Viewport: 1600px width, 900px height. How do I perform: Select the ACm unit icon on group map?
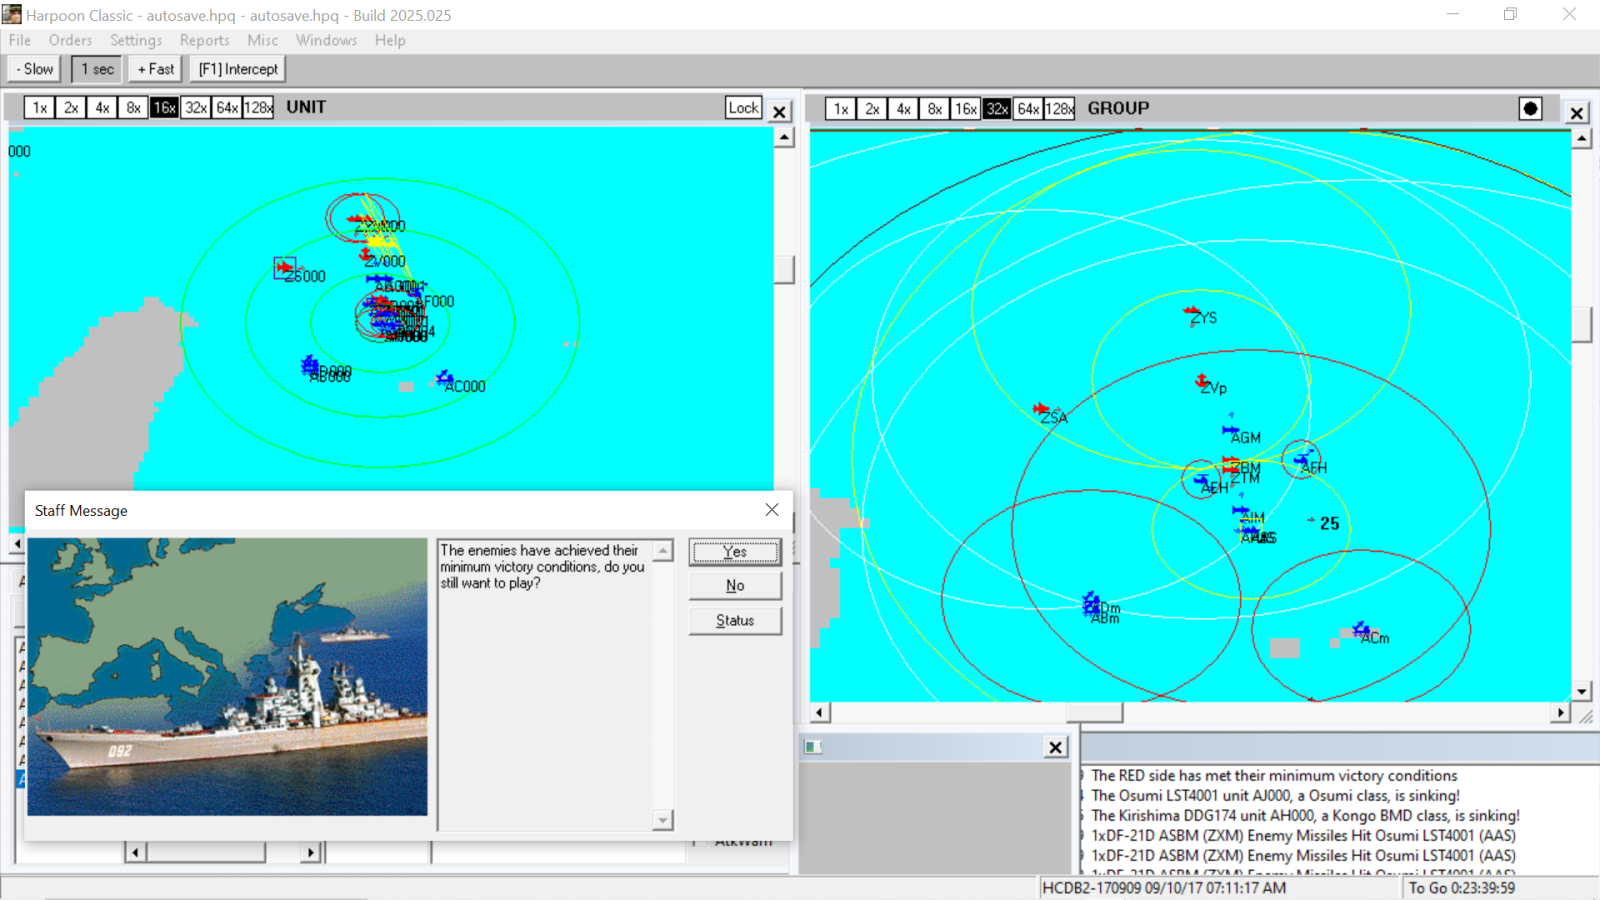(1360, 630)
